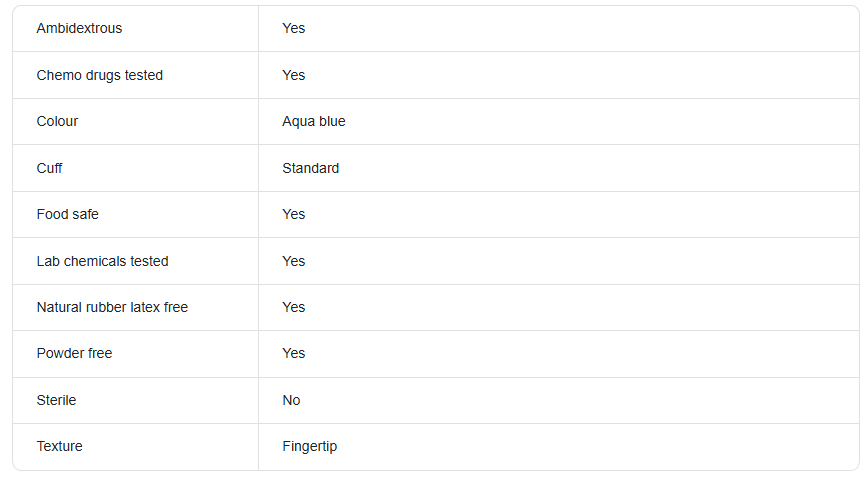Viewport: 865px width, 479px height.
Task: Click the Powder free label
Action: point(74,353)
